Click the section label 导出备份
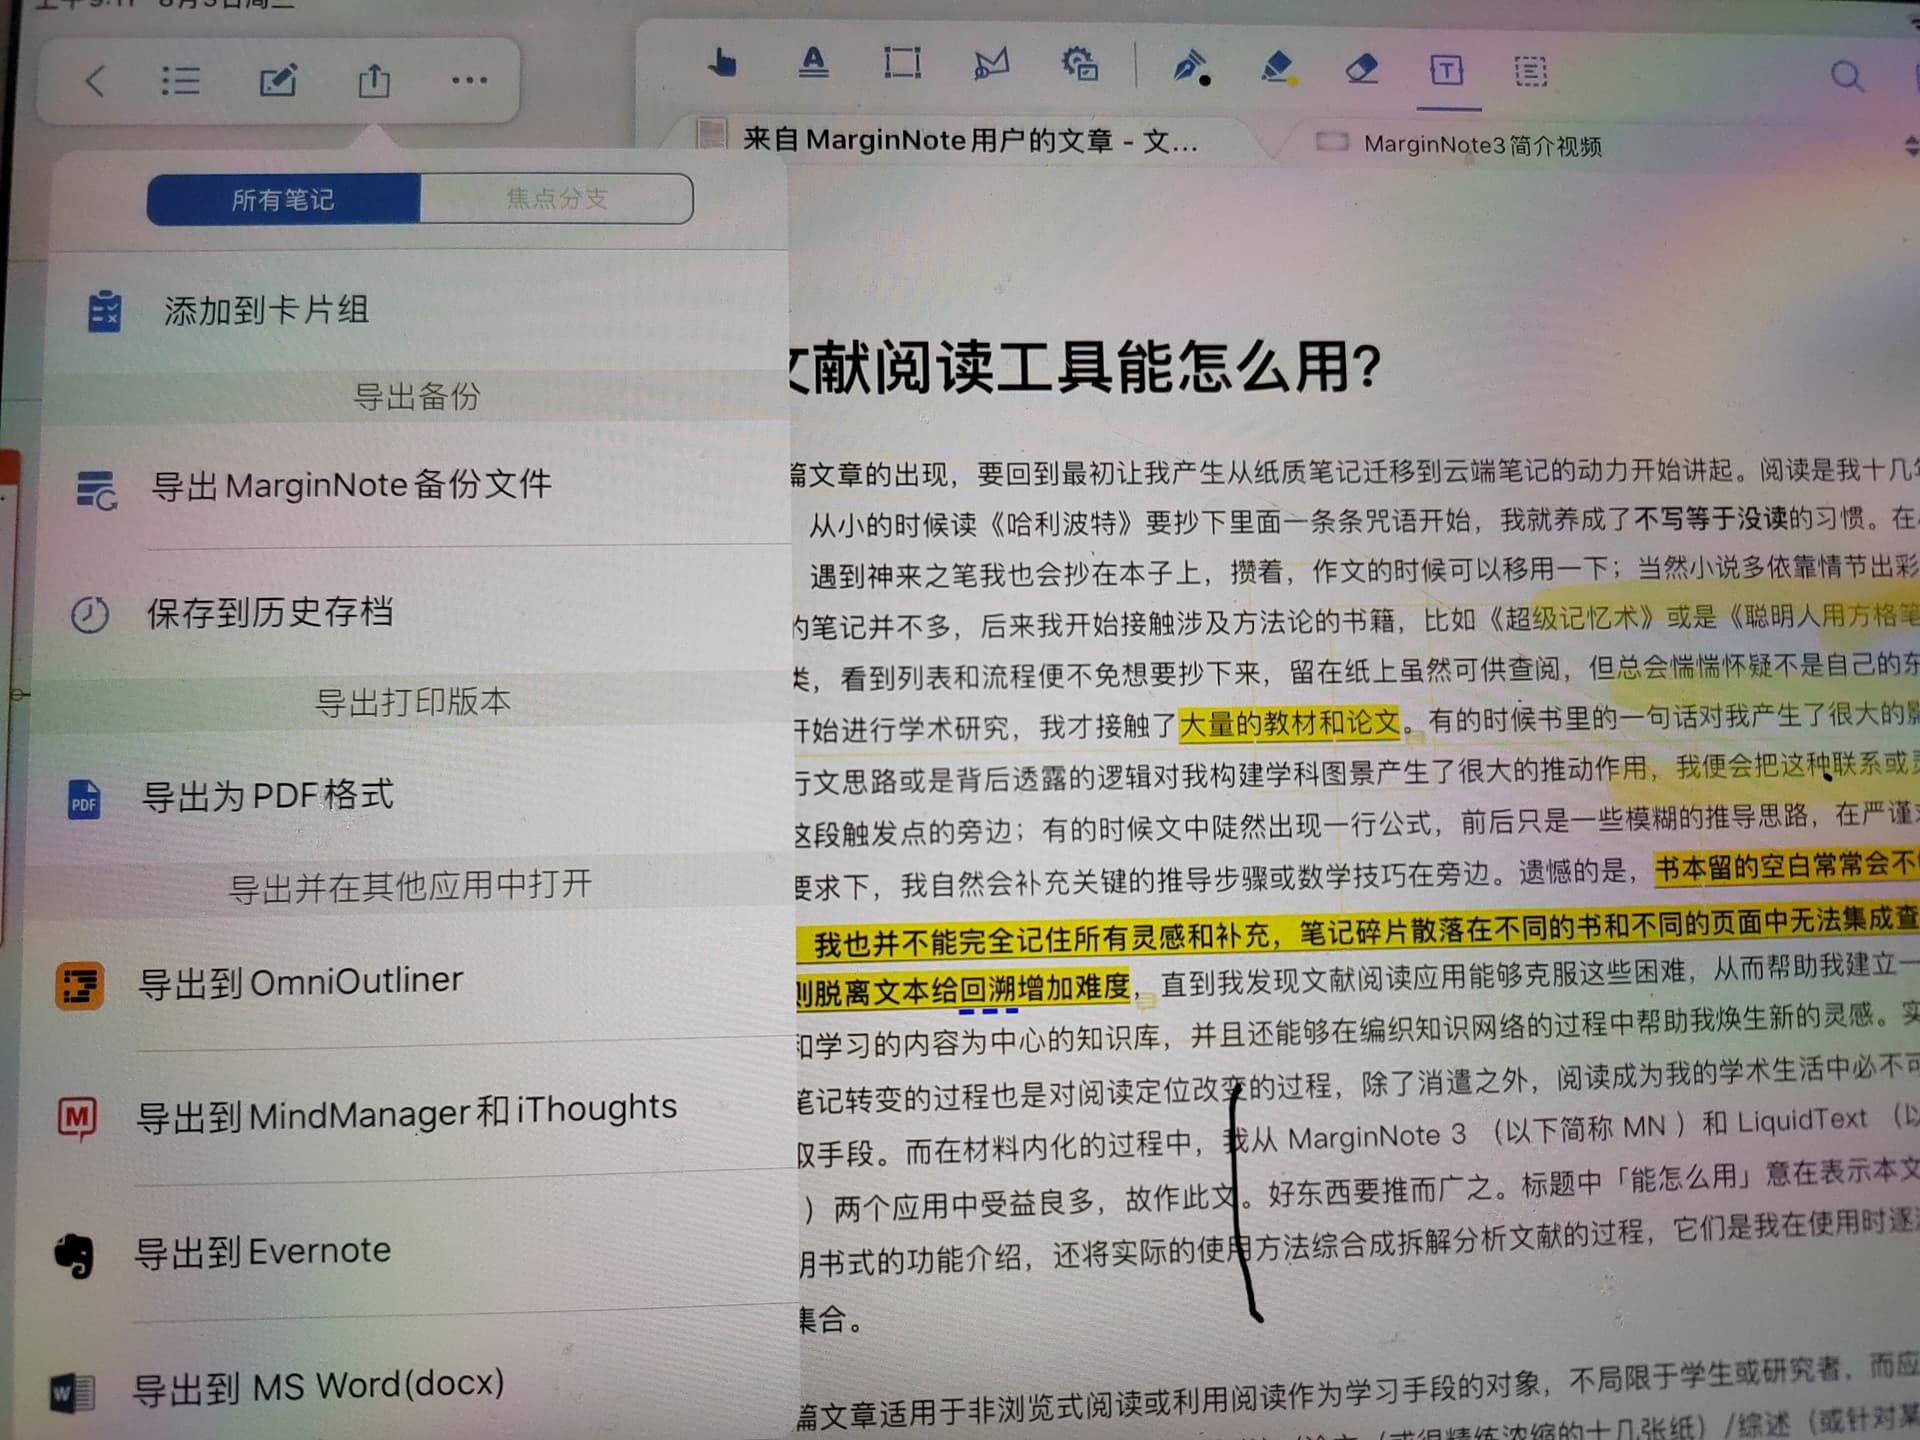1920x1440 pixels. [x=416, y=396]
